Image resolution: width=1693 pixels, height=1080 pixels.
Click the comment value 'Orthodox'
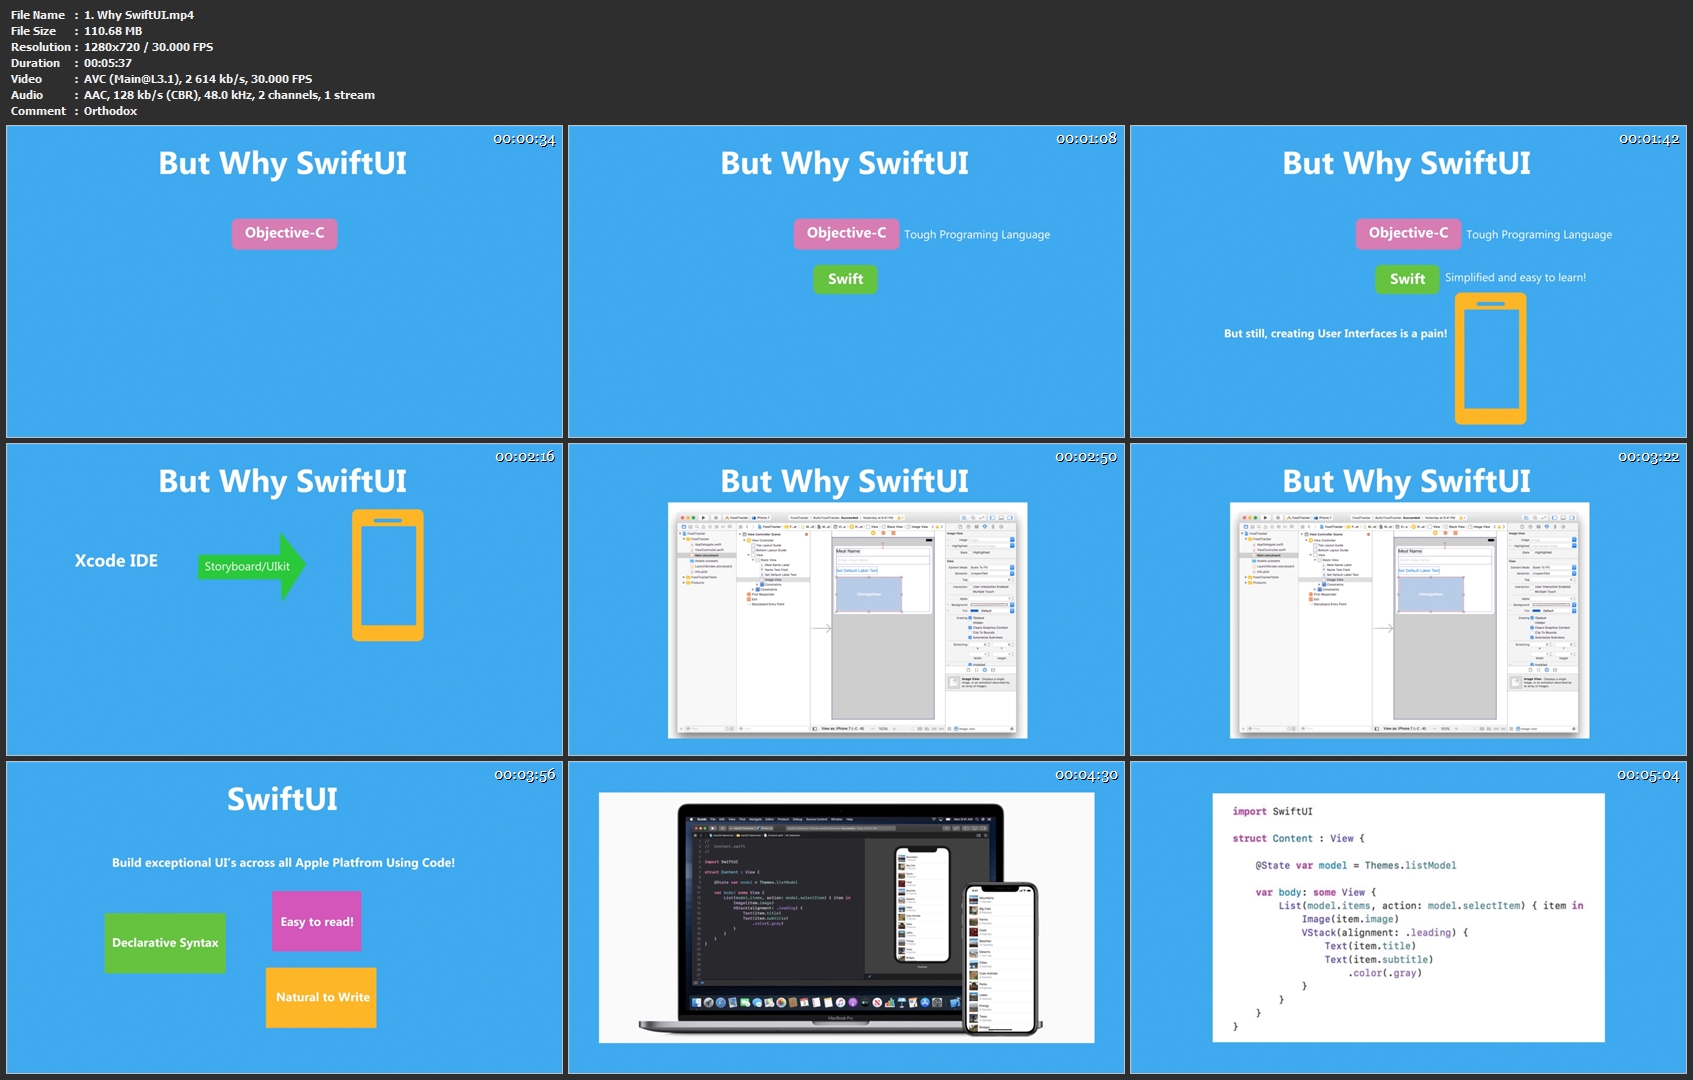110,111
